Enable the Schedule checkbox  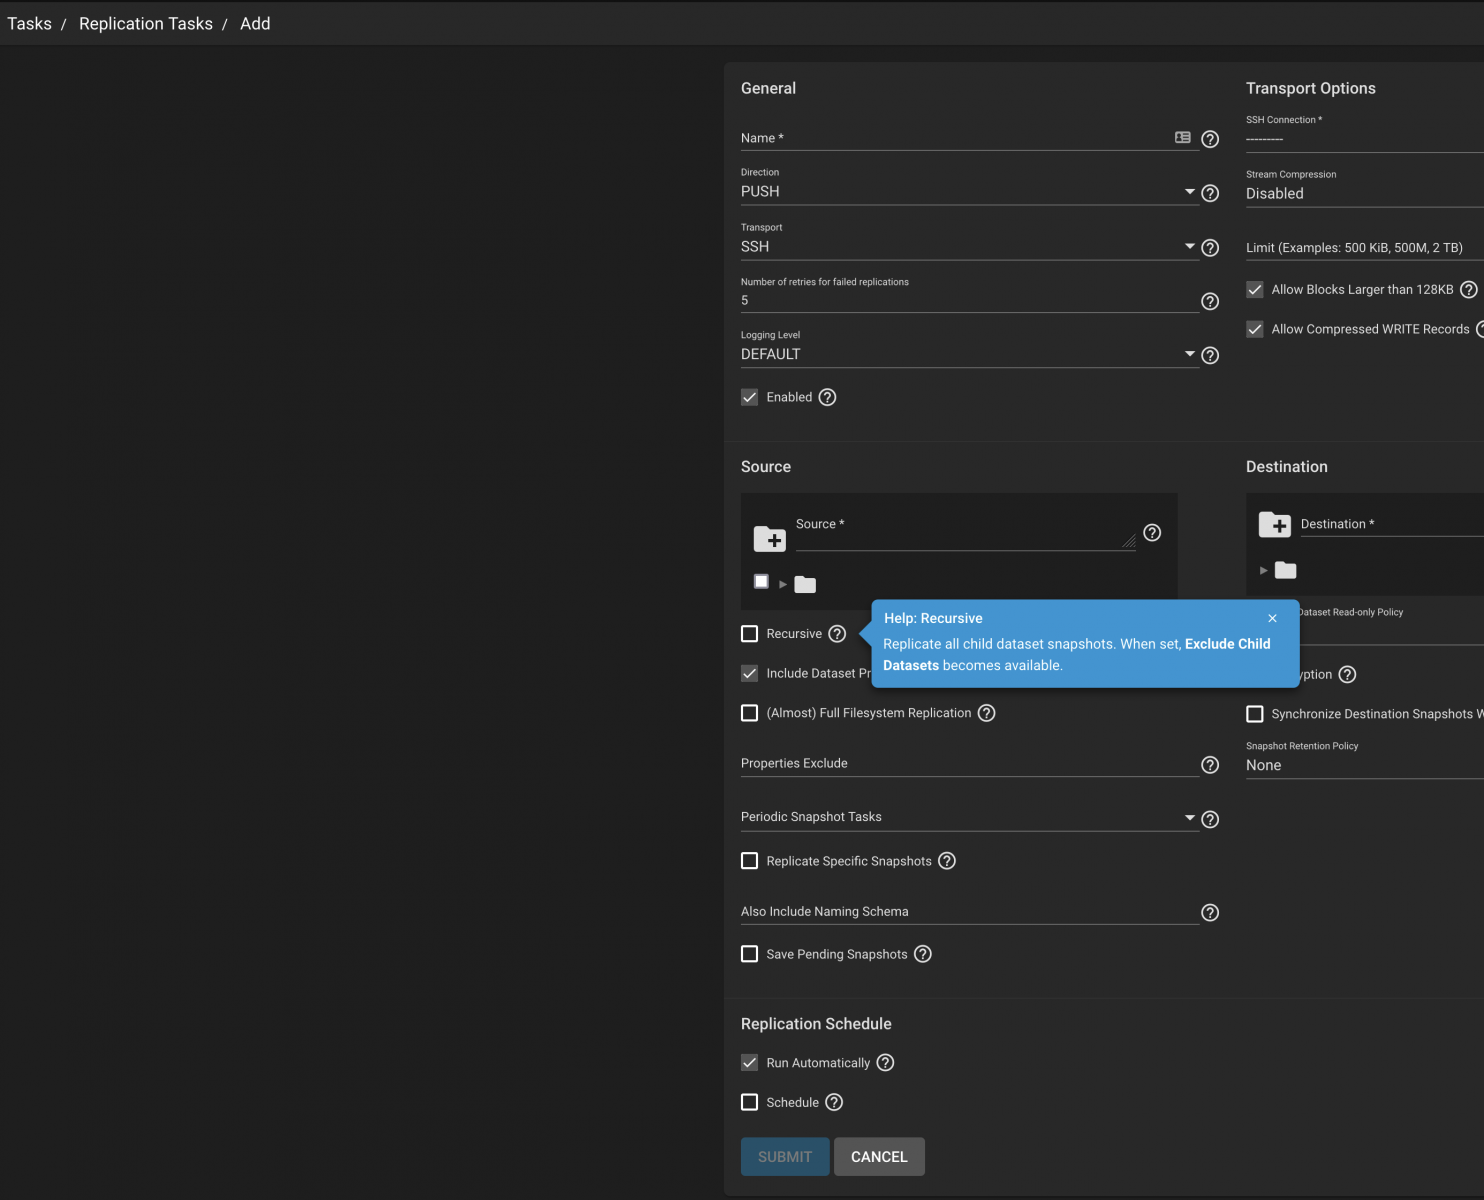[x=750, y=1102]
